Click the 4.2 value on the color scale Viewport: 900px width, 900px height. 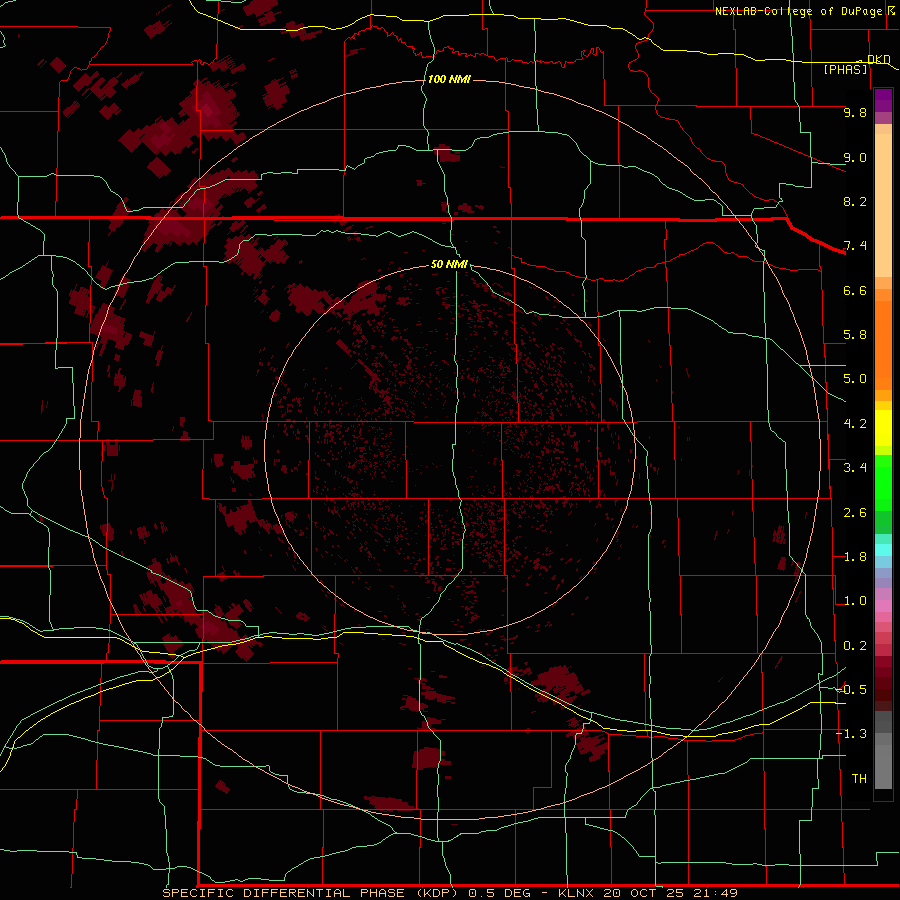coord(855,424)
